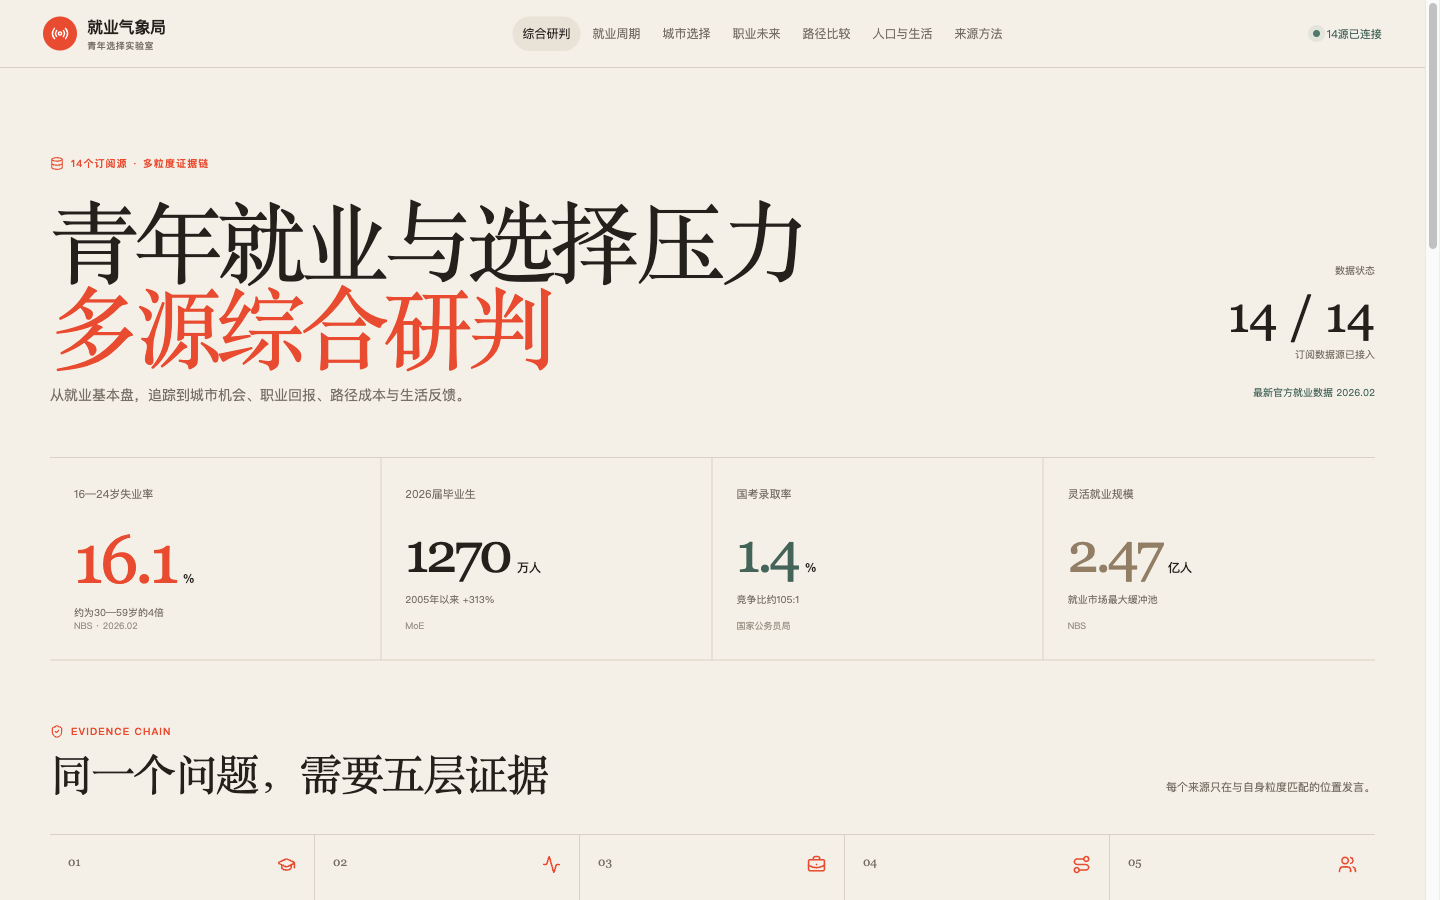This screenshot has width=1440, height=900.
Task: Open the 城市选择 tab
Action: point(686,33)
